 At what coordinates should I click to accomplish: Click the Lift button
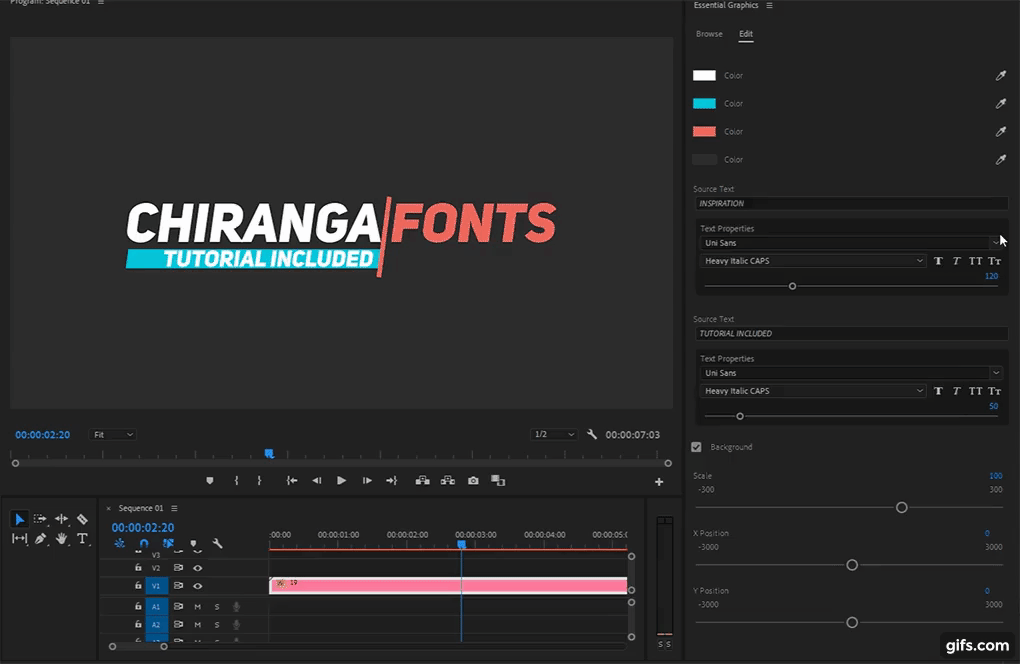(422, 481)
